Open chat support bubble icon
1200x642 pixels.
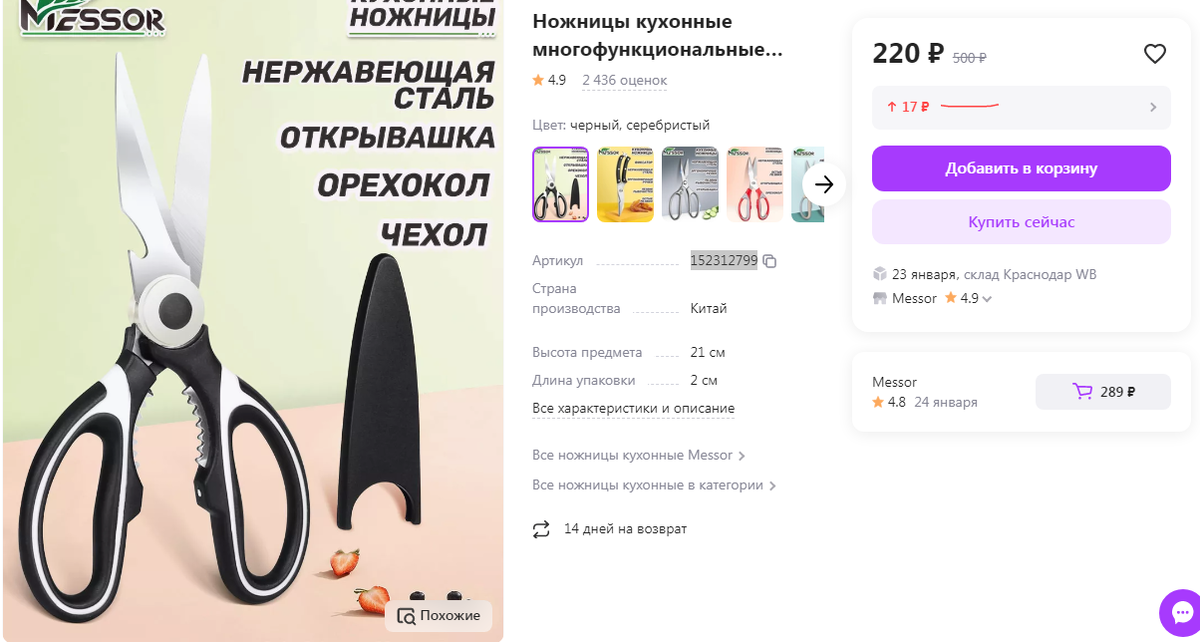coord(1182,613)
